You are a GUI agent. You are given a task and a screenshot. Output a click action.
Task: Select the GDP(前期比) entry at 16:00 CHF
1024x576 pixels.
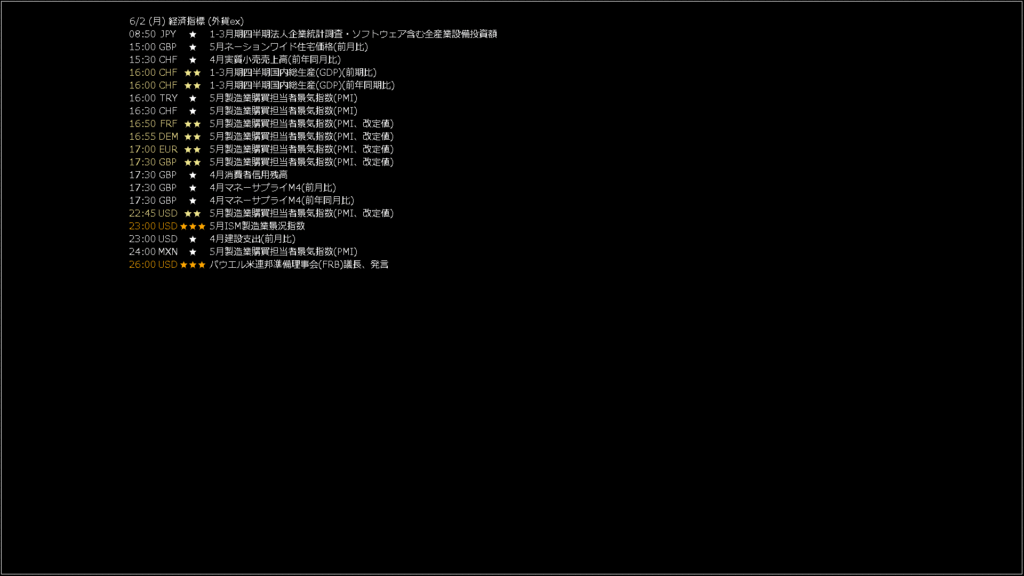coord(293,72)
